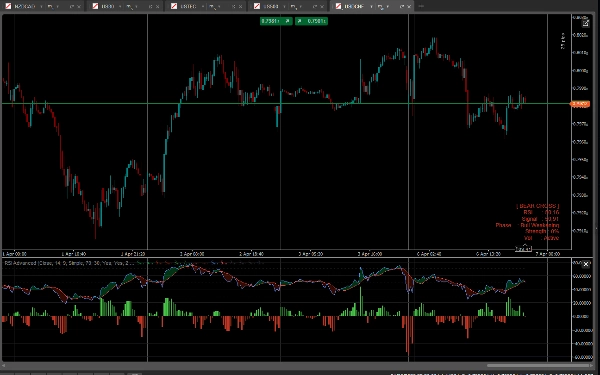600x375 pixels.
Task: Close the RSI Advanced indicator panel
Action: pyautogui.click(x=585, y=264)
